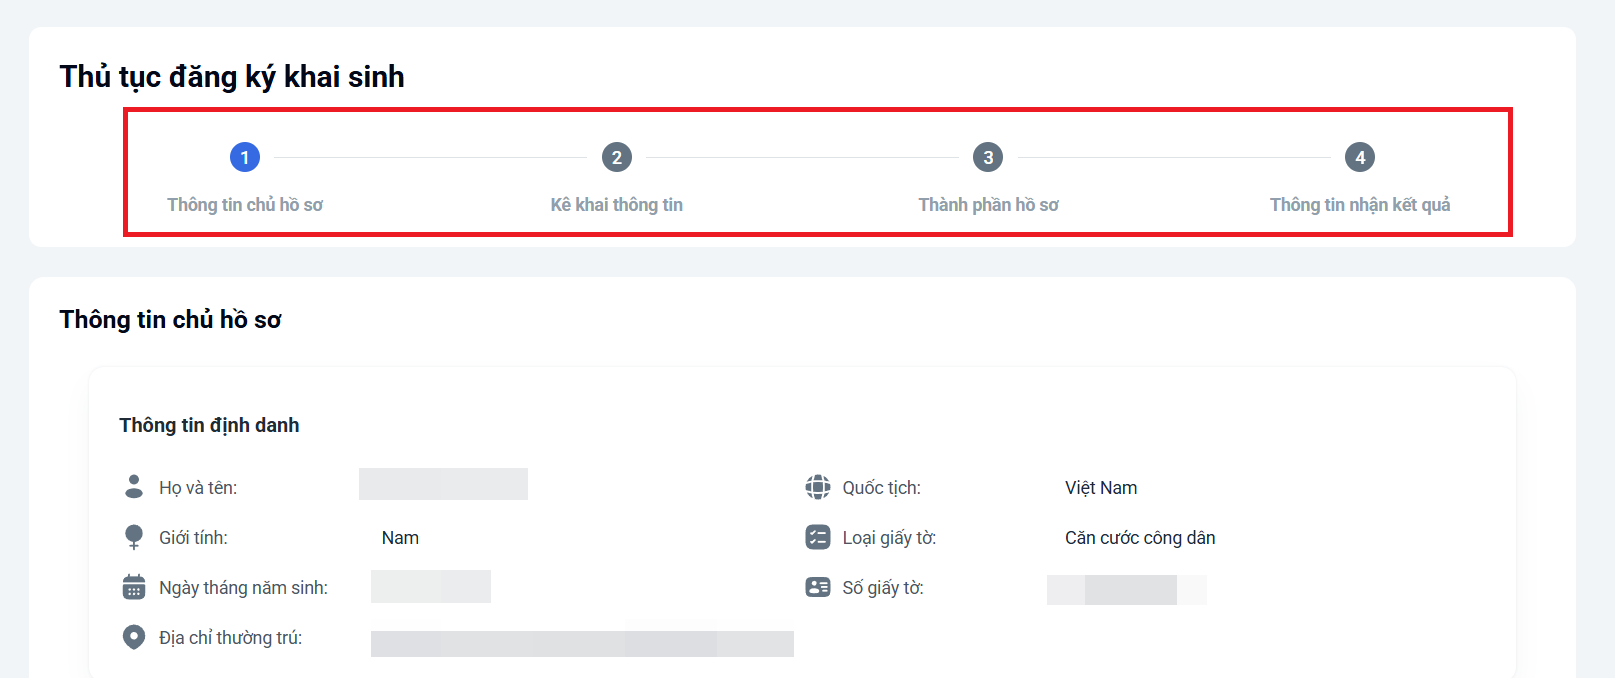Screen dimensions: 1615x678
Task: Select the blue step 1 circle
Action: click(245, 156)
